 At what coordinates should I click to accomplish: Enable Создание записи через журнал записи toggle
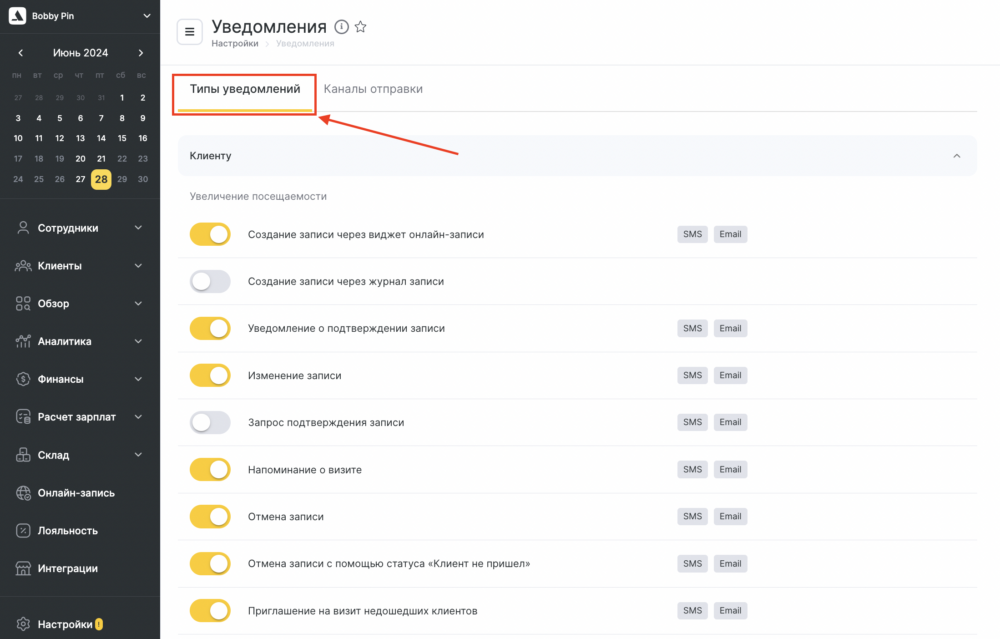coord(210,282)
